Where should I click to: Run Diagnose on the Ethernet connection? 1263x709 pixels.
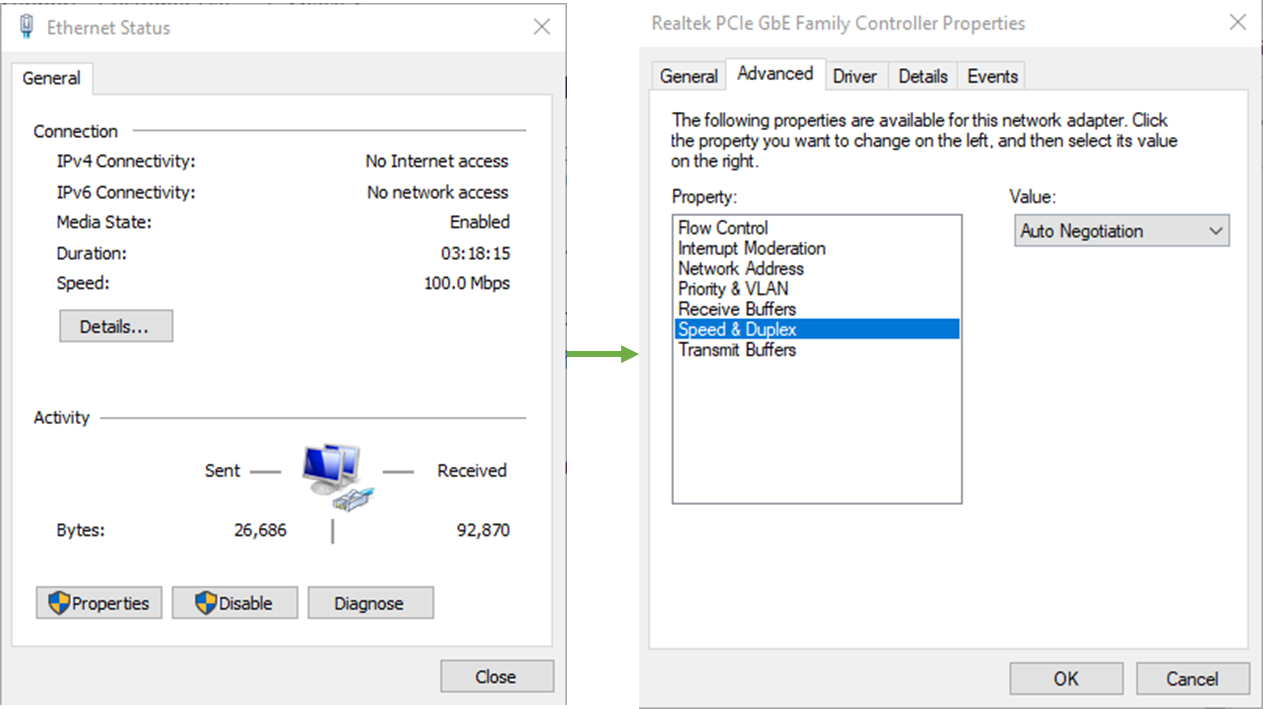[370, 603]
